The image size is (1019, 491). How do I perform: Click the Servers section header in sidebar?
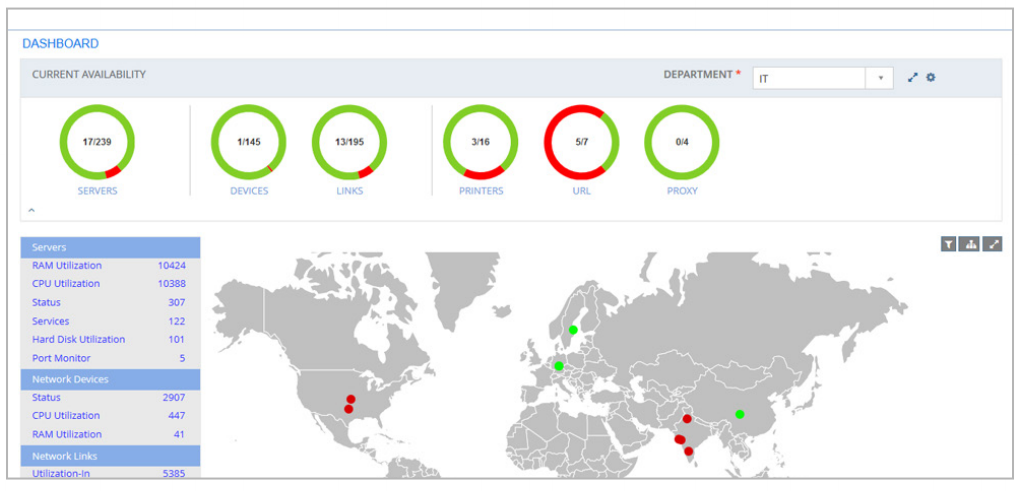coord(110,247)
